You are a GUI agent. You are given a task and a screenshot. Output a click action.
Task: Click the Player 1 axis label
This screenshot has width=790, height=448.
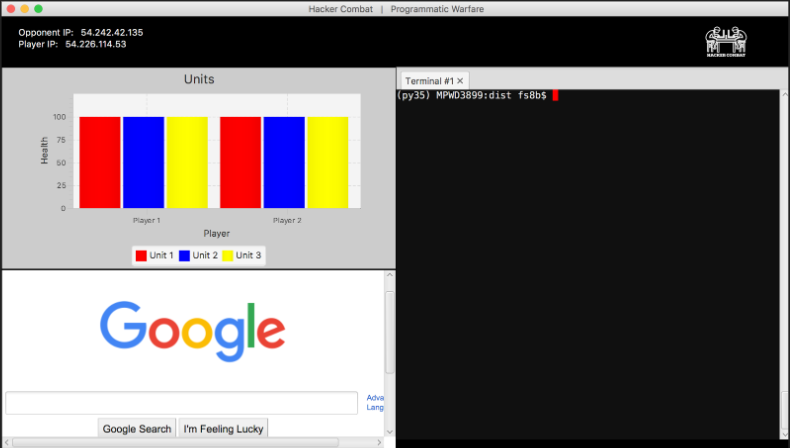(x=147, y=220)
